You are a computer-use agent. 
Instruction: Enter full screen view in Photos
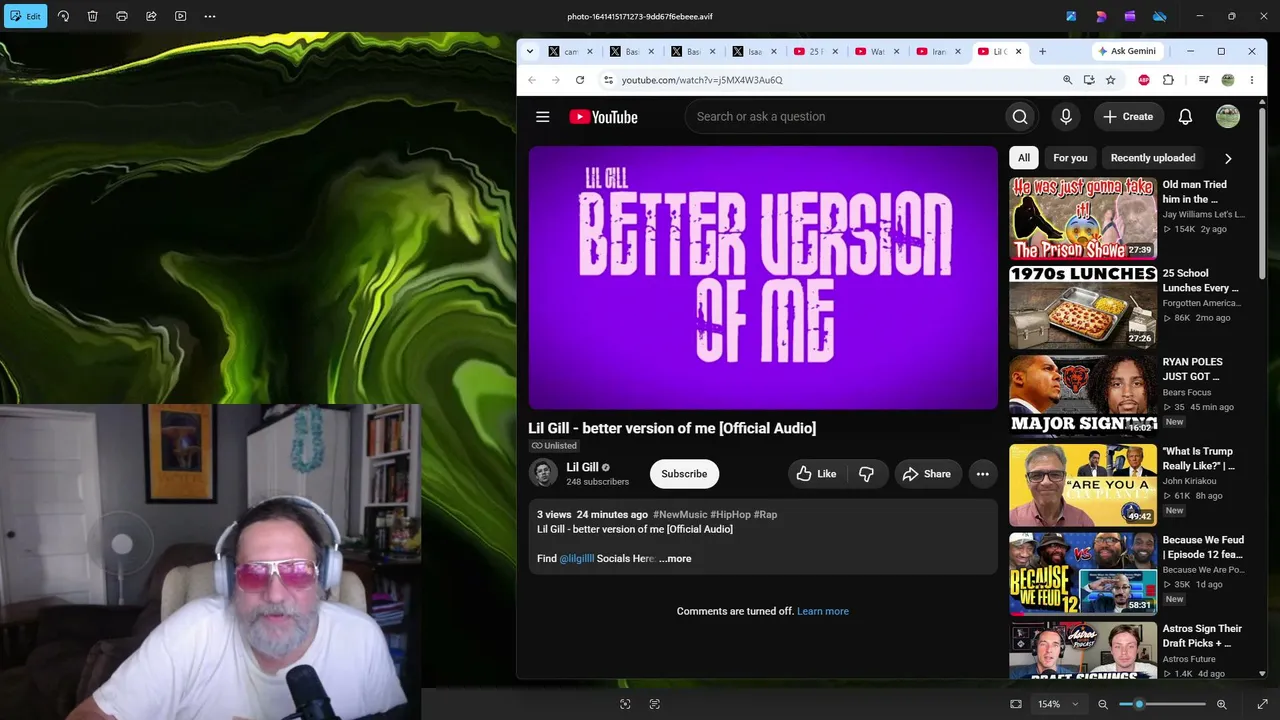[x=1262, y=704]
